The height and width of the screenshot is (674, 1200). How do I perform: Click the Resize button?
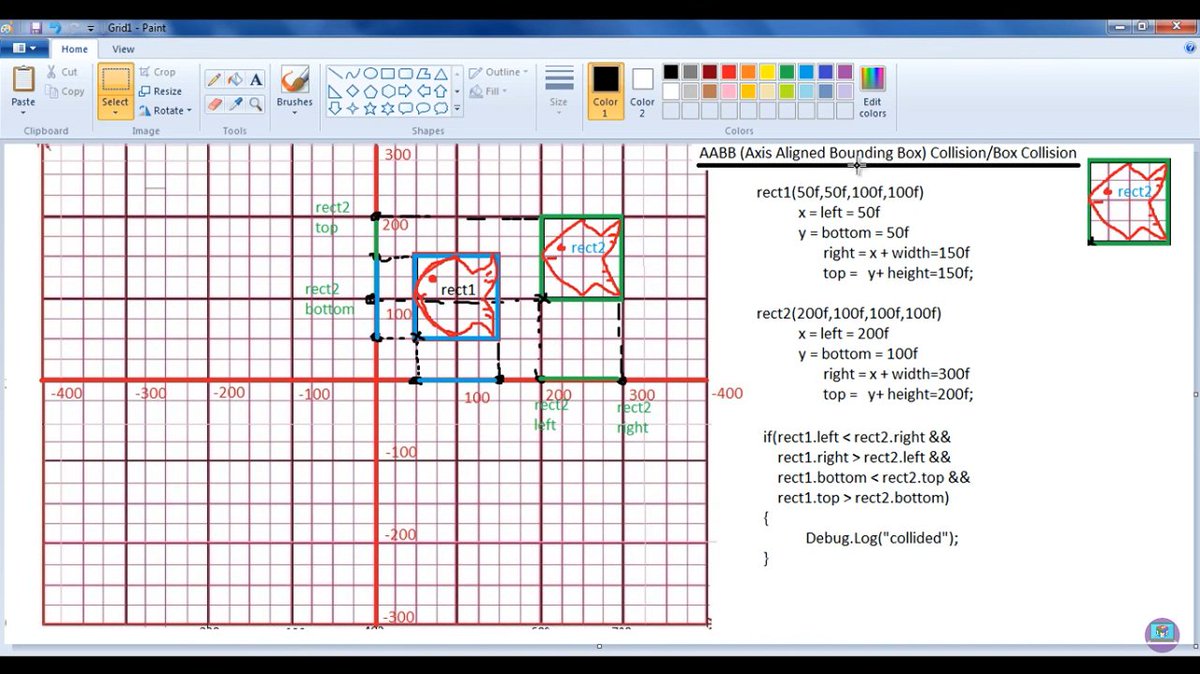pyautogui.click(x=161, y=91)
